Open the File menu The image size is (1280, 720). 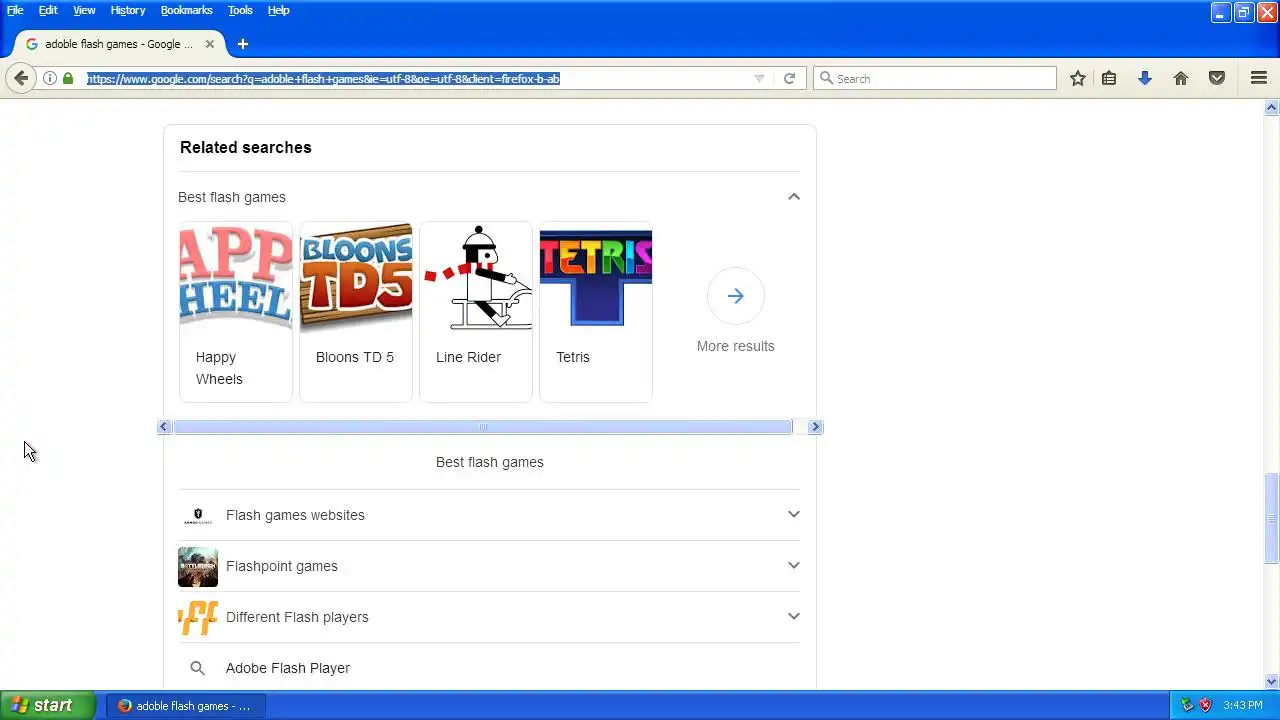[15, 10]
